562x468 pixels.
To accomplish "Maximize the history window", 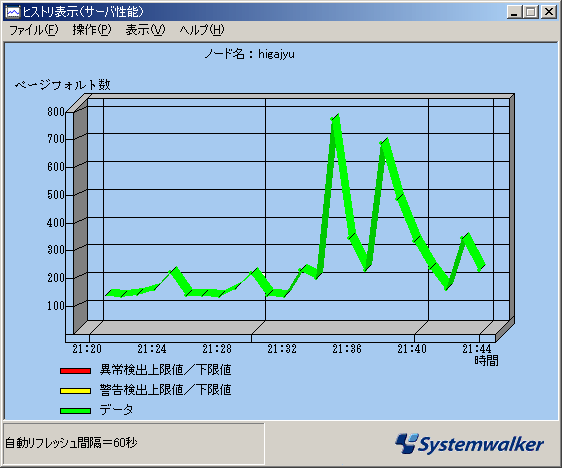I will pos(531,12).
